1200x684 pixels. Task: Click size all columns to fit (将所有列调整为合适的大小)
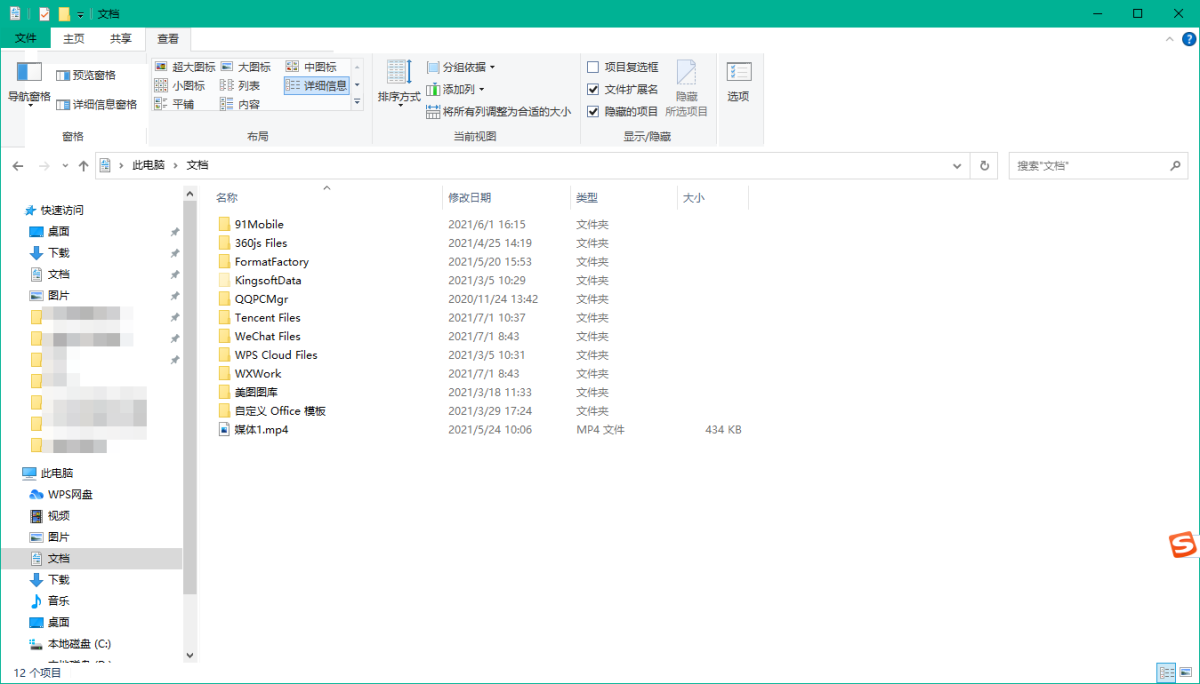point(499,112)
